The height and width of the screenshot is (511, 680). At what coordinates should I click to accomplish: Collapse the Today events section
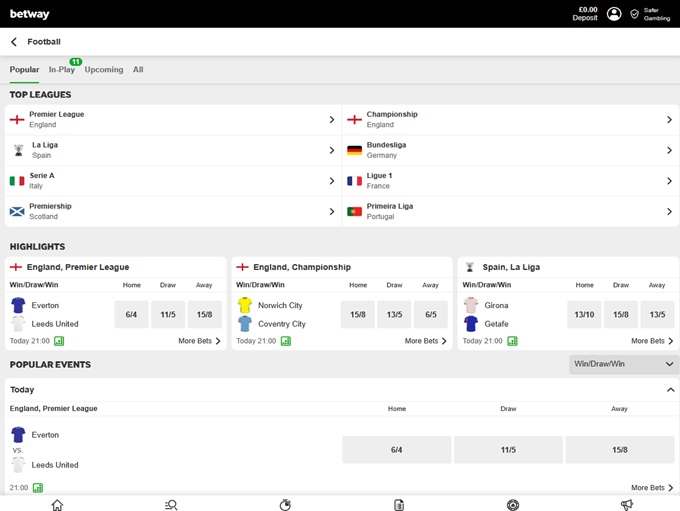(670, 390)
